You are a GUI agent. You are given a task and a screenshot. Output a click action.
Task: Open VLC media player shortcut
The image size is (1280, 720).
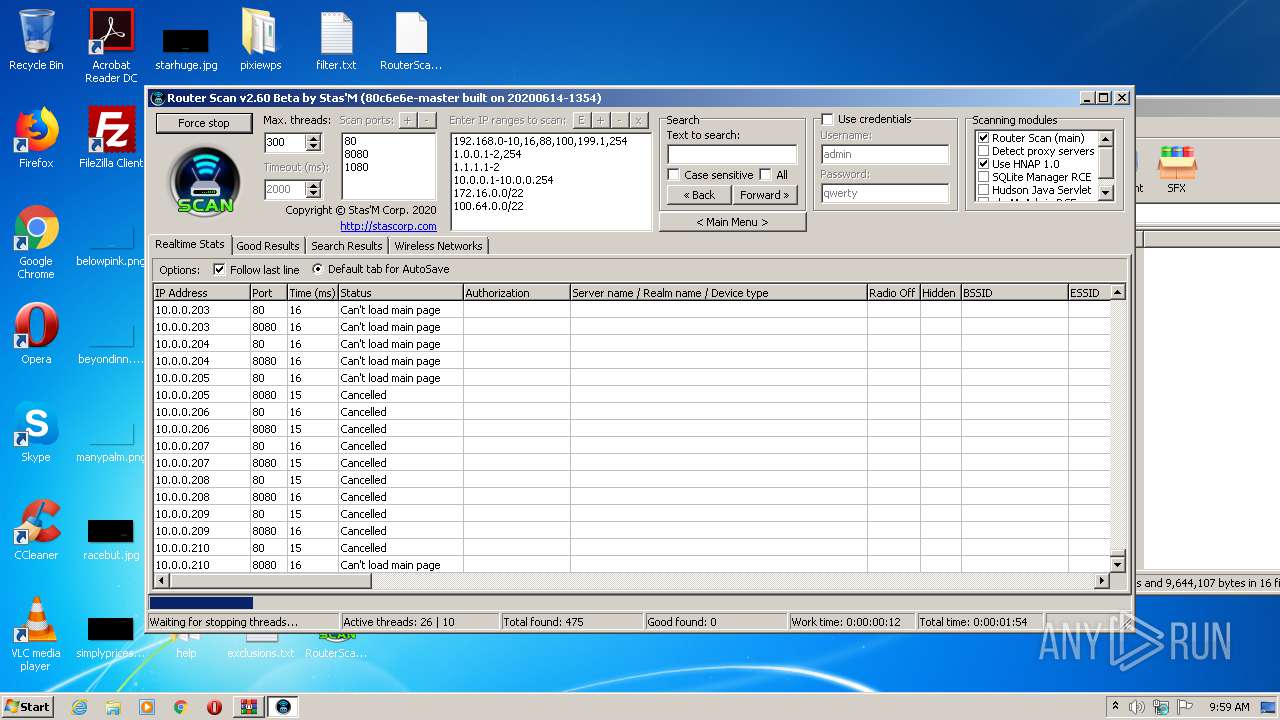pyautogui.click(x=36, y=634)
